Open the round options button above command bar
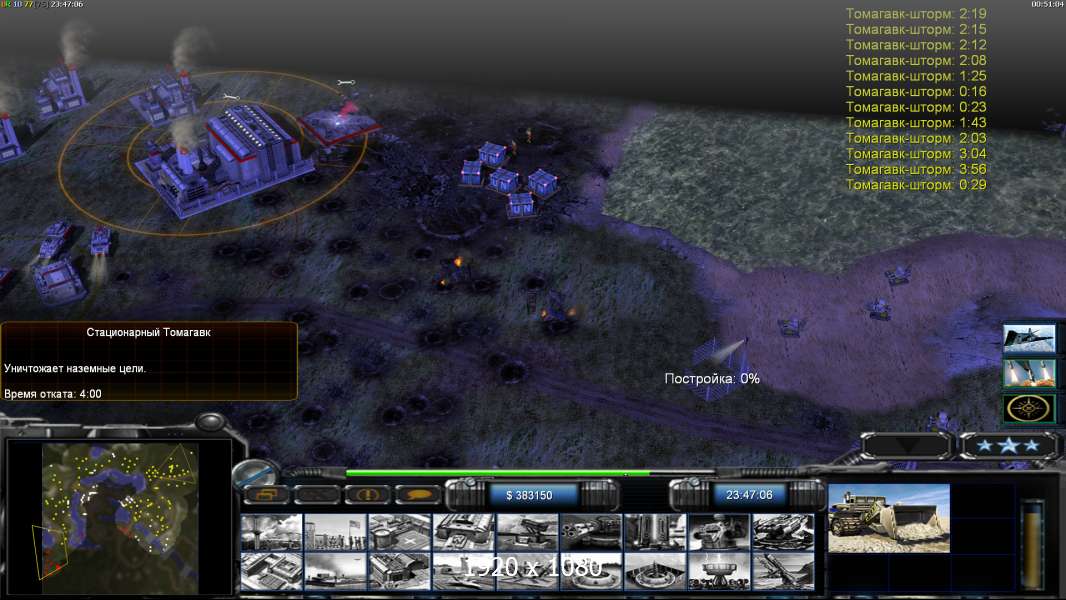Screen dimensions: 1066x600 [255, 474]
